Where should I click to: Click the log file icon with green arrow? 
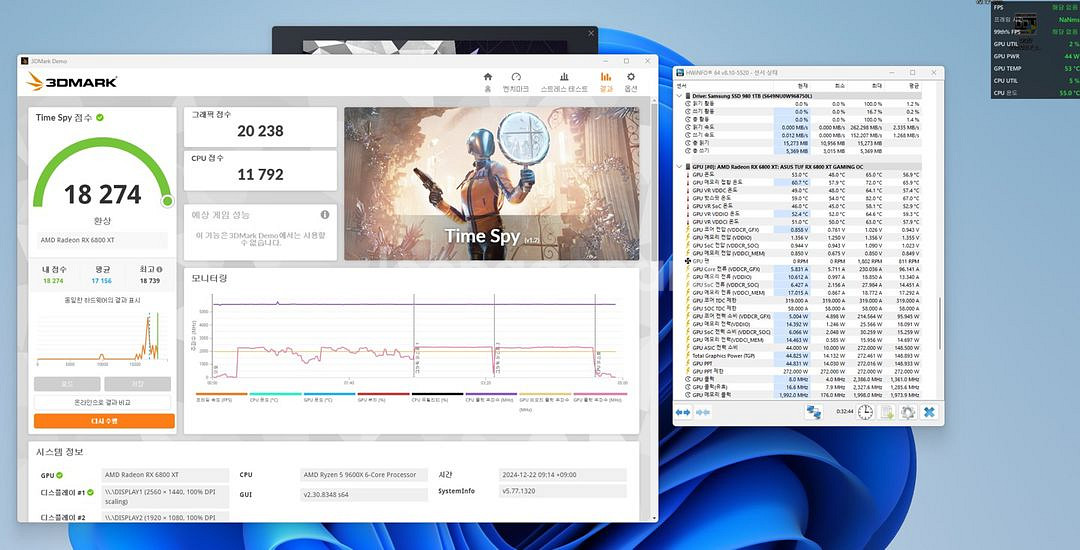point(887,412)
